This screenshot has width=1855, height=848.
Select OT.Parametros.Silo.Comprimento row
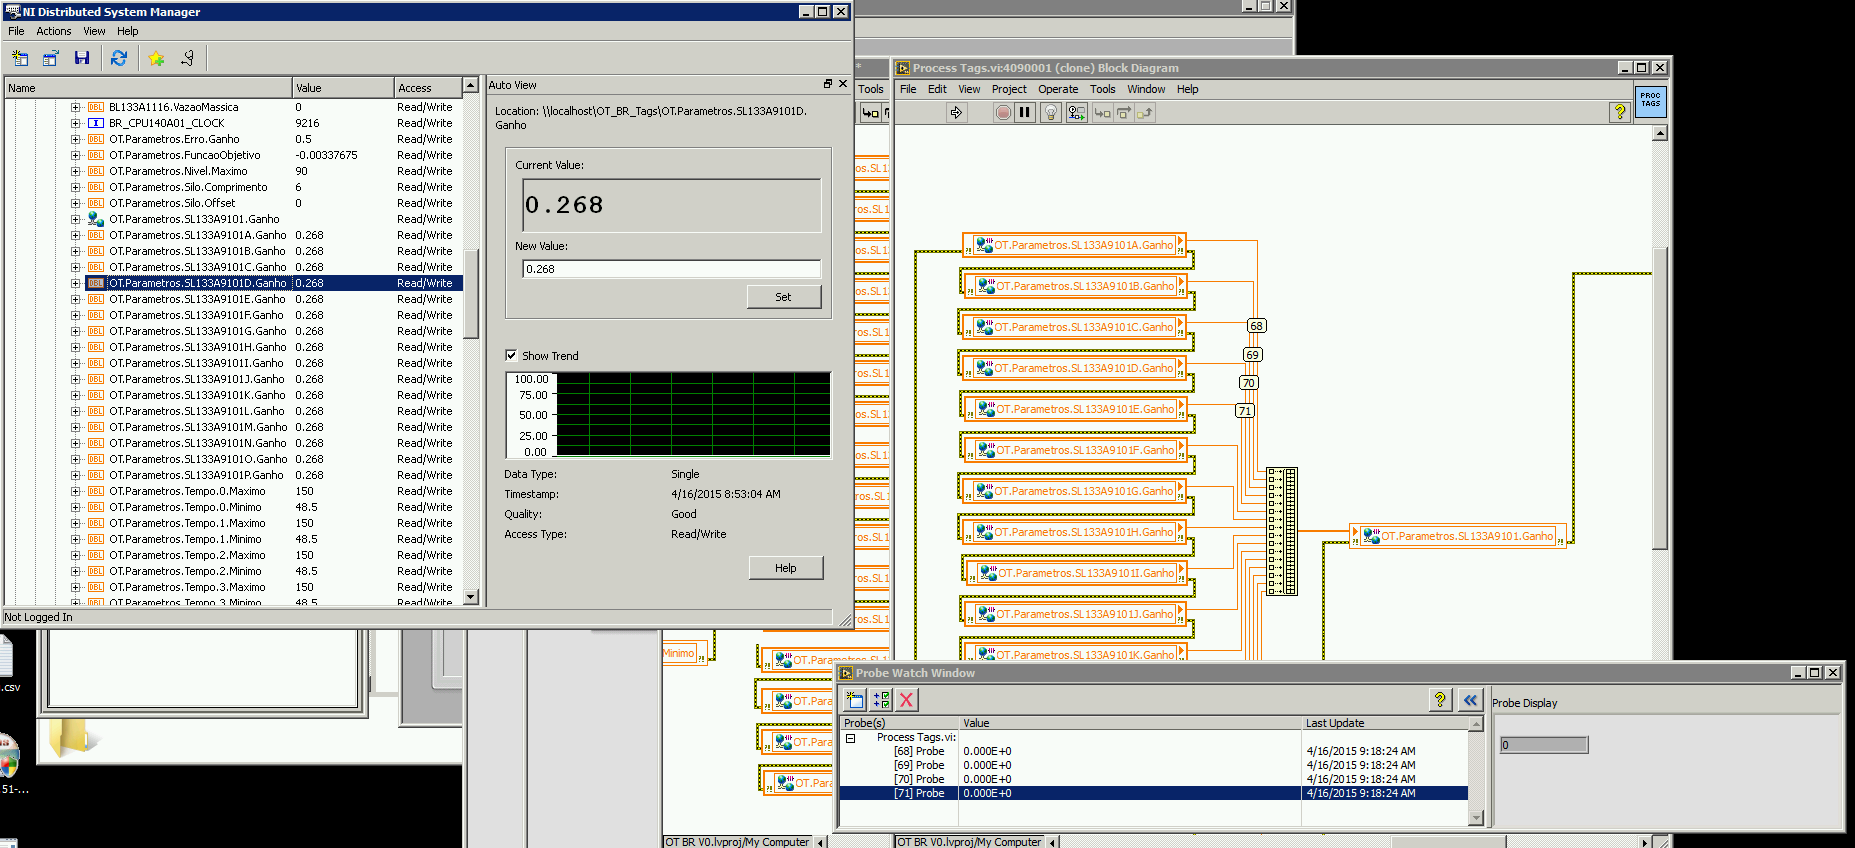point(234,187)
